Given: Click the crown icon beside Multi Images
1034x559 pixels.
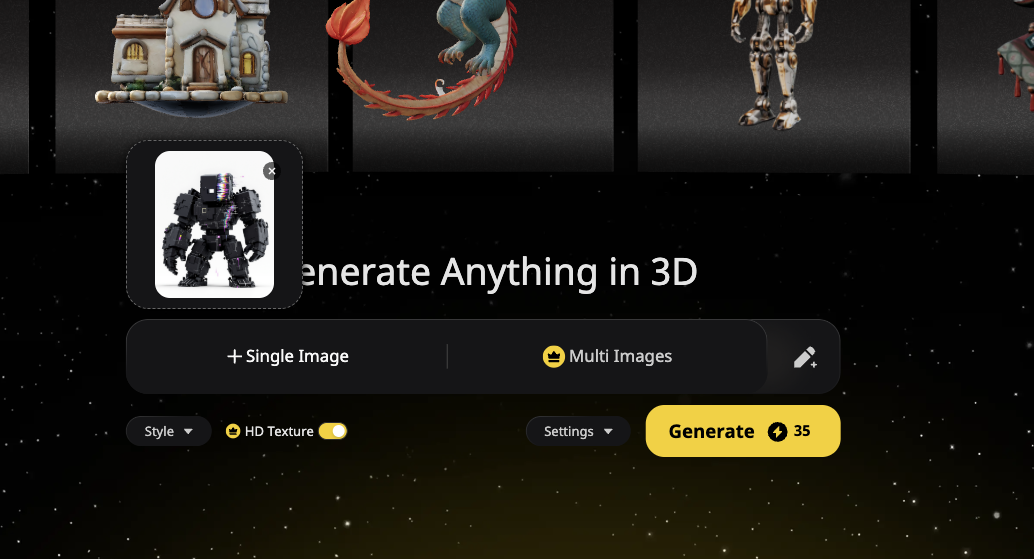Looking at the screenshot, I should pos(553,357).
